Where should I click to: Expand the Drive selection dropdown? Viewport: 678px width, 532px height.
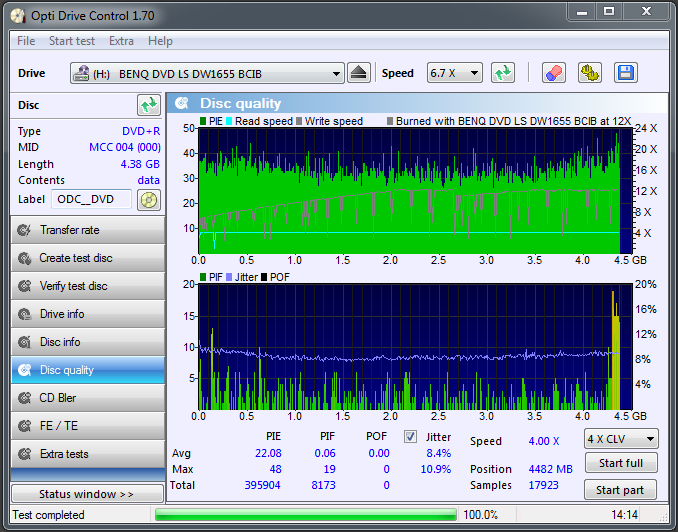pos(336,74)
